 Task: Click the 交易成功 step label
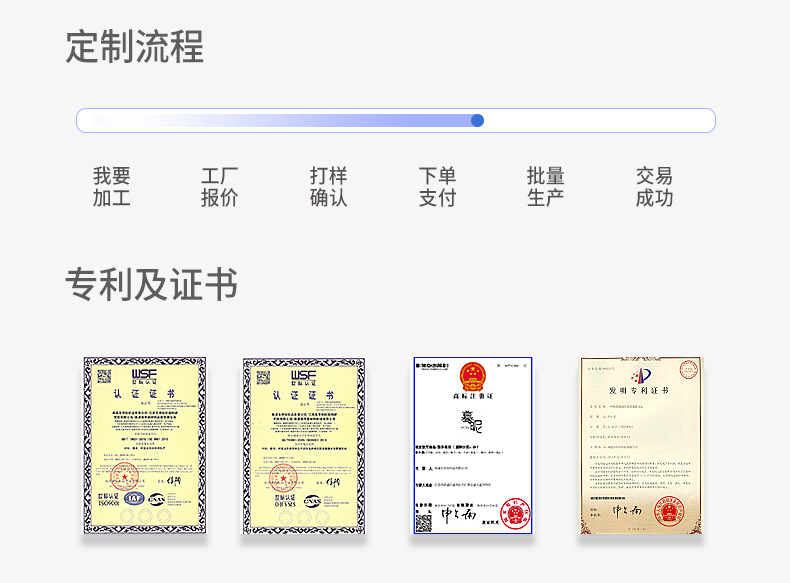[654, 187]
